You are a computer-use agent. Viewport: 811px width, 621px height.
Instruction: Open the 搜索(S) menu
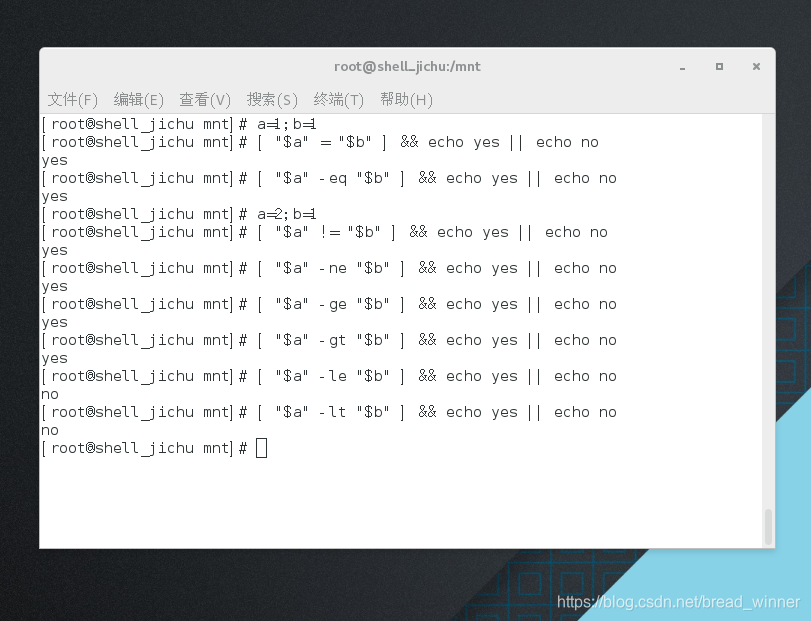coord(272,99)
